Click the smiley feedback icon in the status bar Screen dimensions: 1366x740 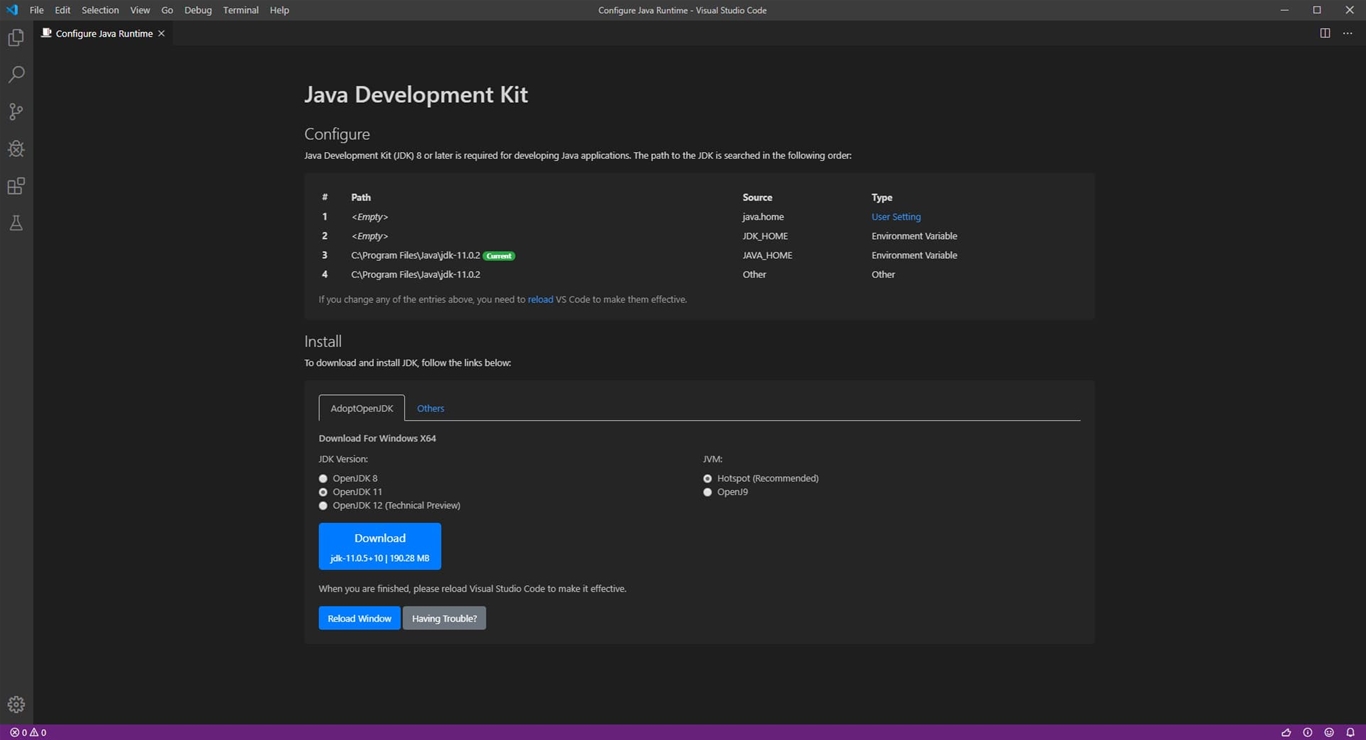click(1329, 732)
